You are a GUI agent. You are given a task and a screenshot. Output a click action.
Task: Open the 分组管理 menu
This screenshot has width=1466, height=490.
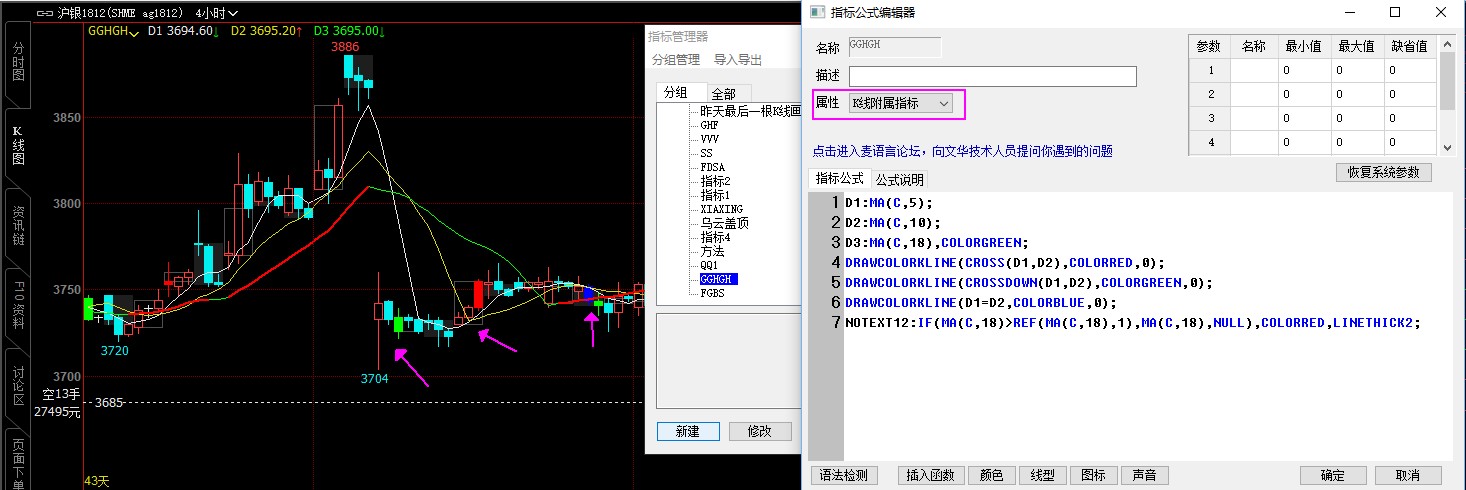point(676,60)
